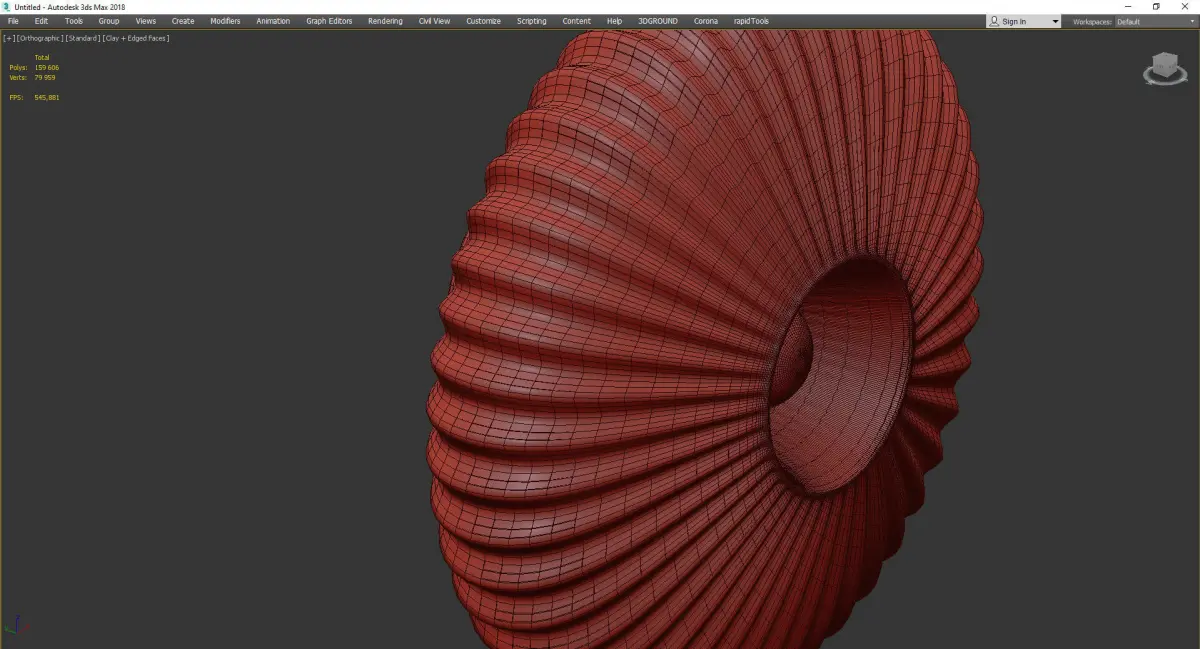
Task: Open the Graph Editors menu
Action: (329, 21)
